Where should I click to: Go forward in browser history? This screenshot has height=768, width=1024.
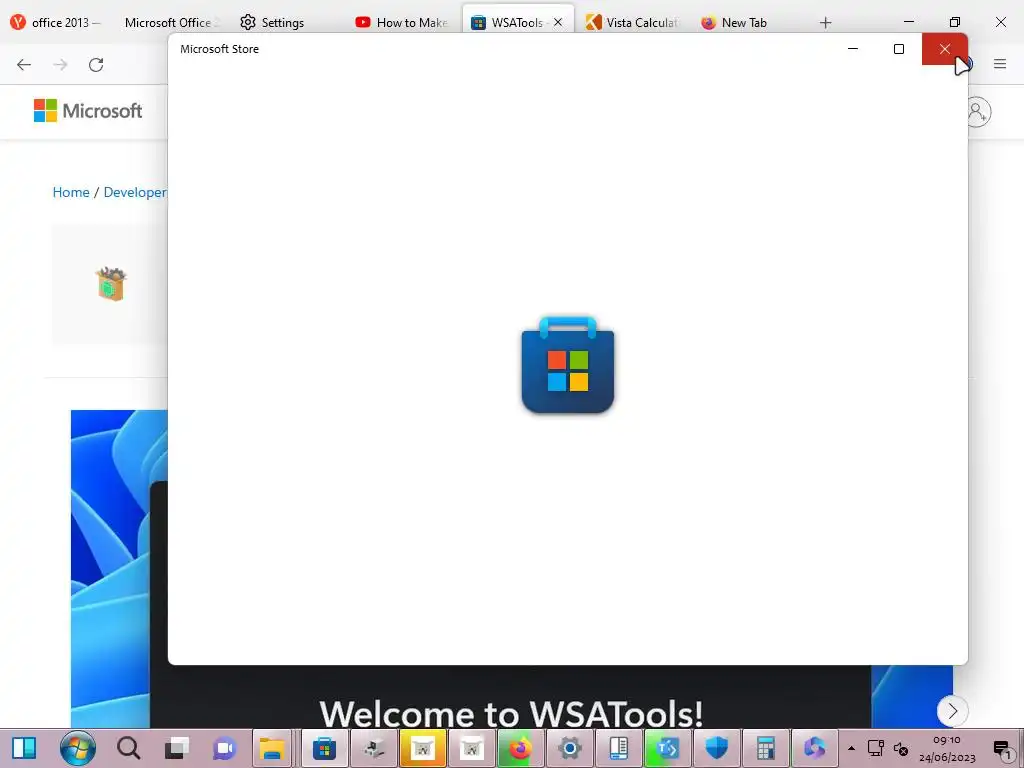60,65
